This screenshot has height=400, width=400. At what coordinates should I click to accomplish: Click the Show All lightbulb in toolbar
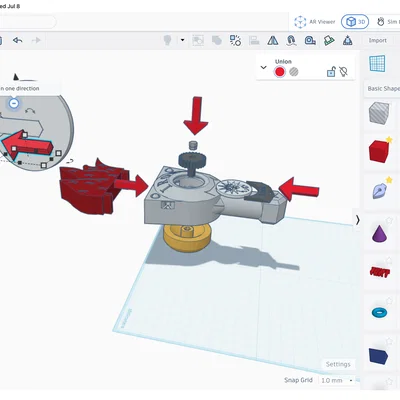click(x=167, y=40)
